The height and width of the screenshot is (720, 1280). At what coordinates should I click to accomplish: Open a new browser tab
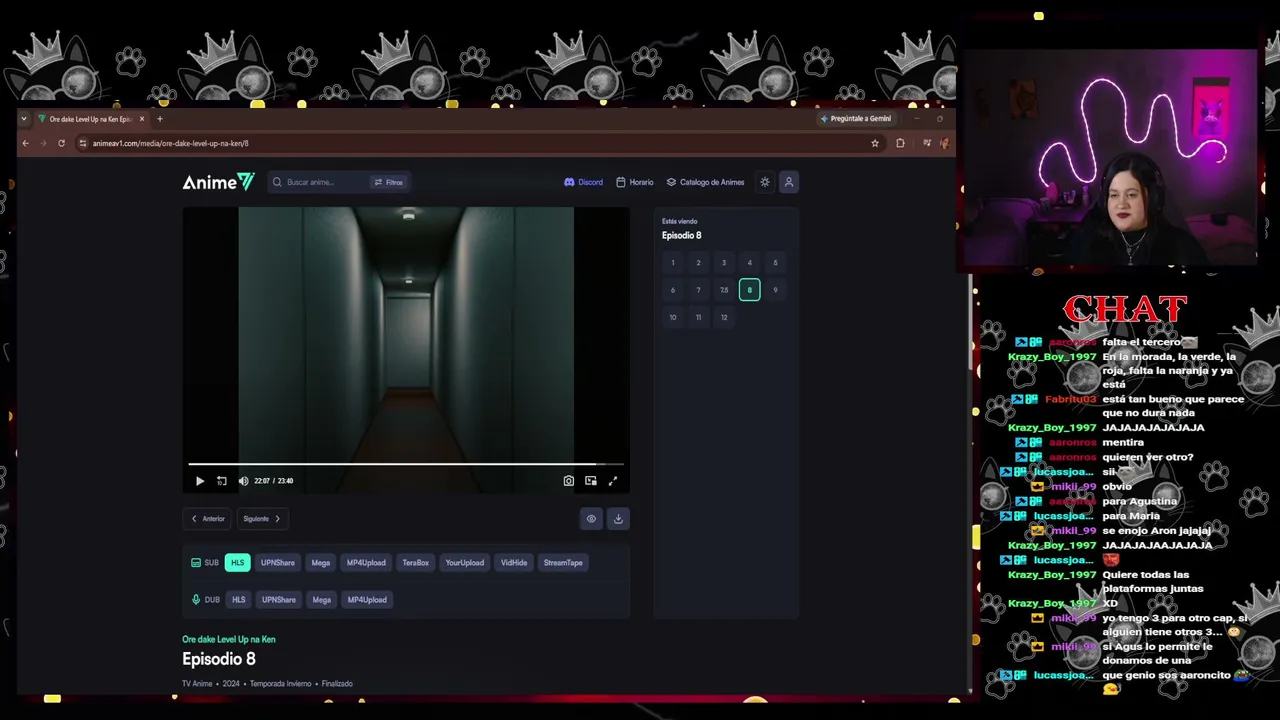click(159, 119)
